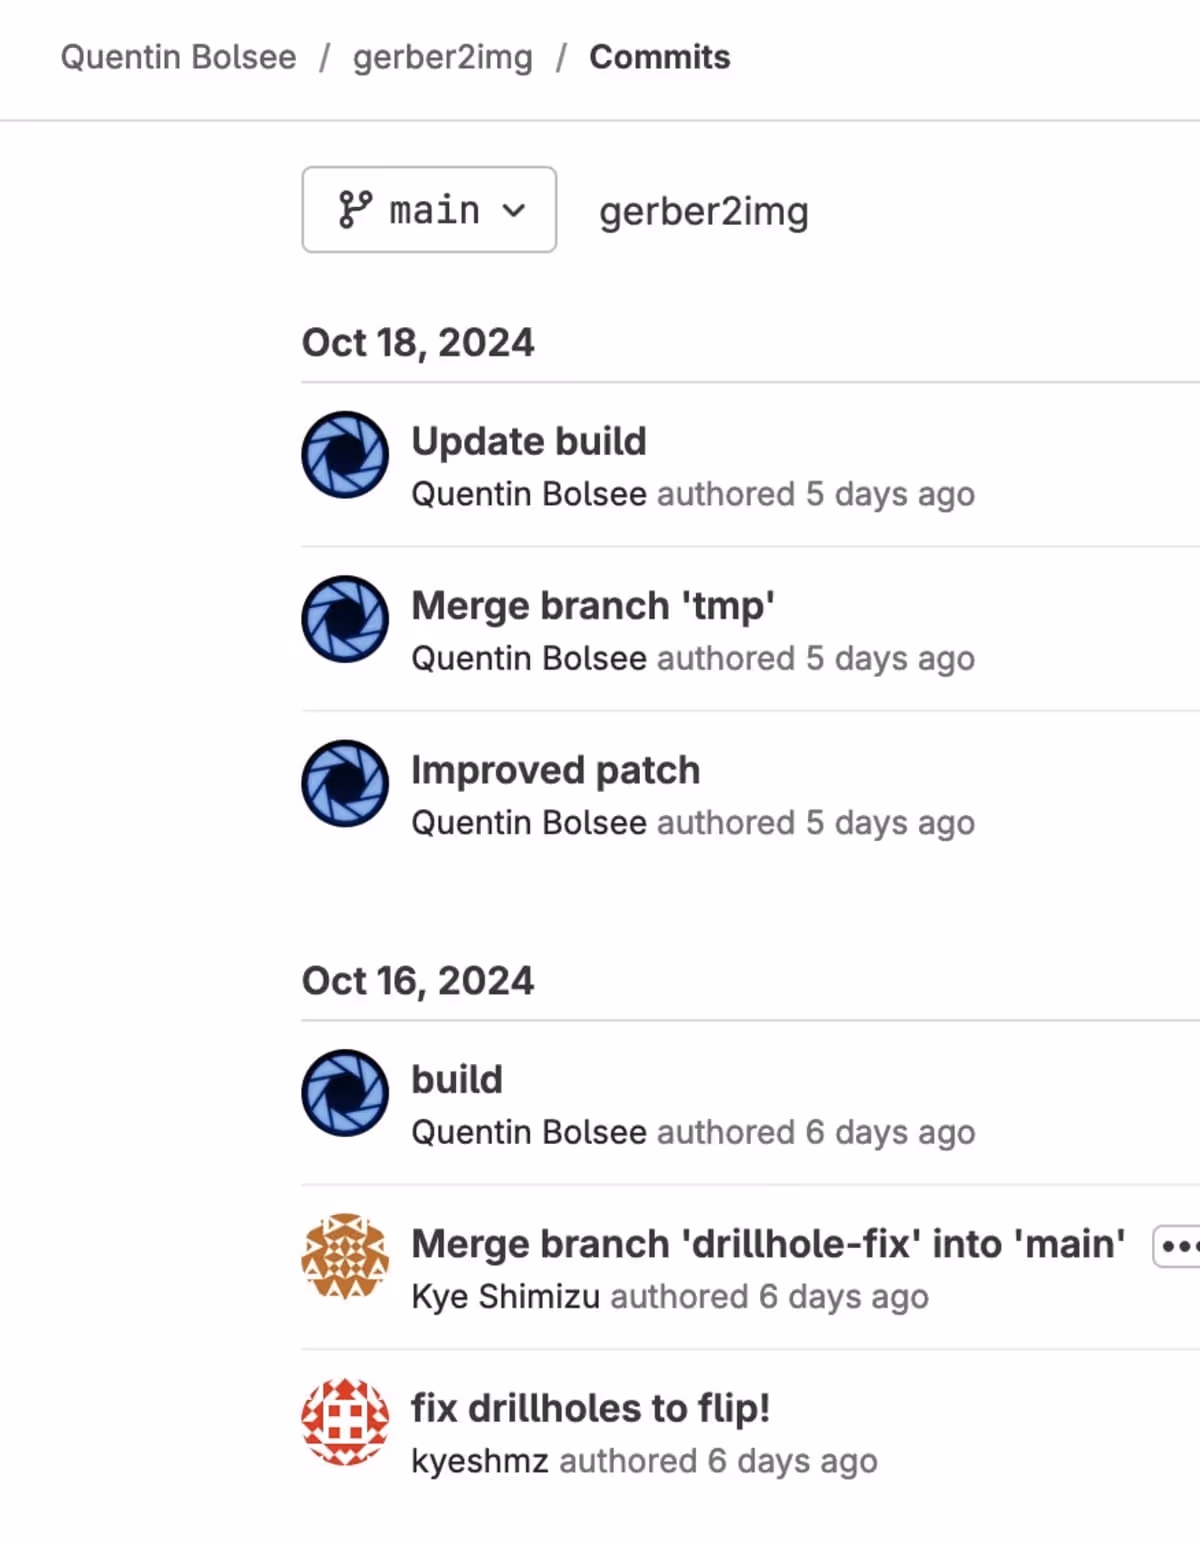
Task: Click the avatar beside the build commit
Action: click(x=345, y=1093)
